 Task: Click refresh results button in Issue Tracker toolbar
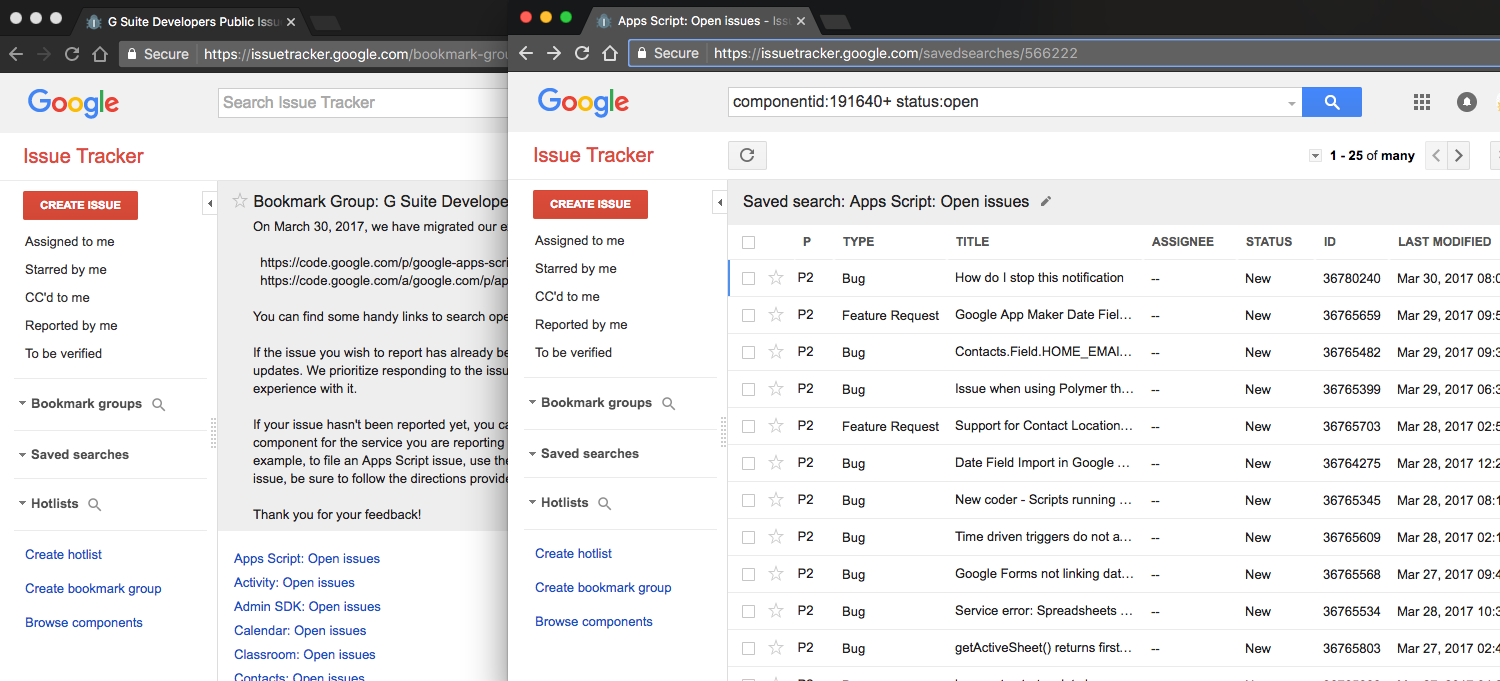(x=747, y=155)
